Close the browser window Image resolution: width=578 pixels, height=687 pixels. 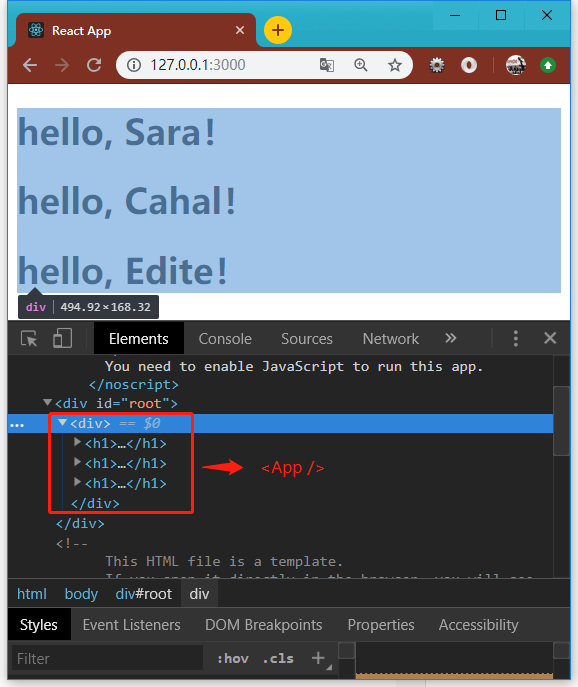tap(546, 15)
